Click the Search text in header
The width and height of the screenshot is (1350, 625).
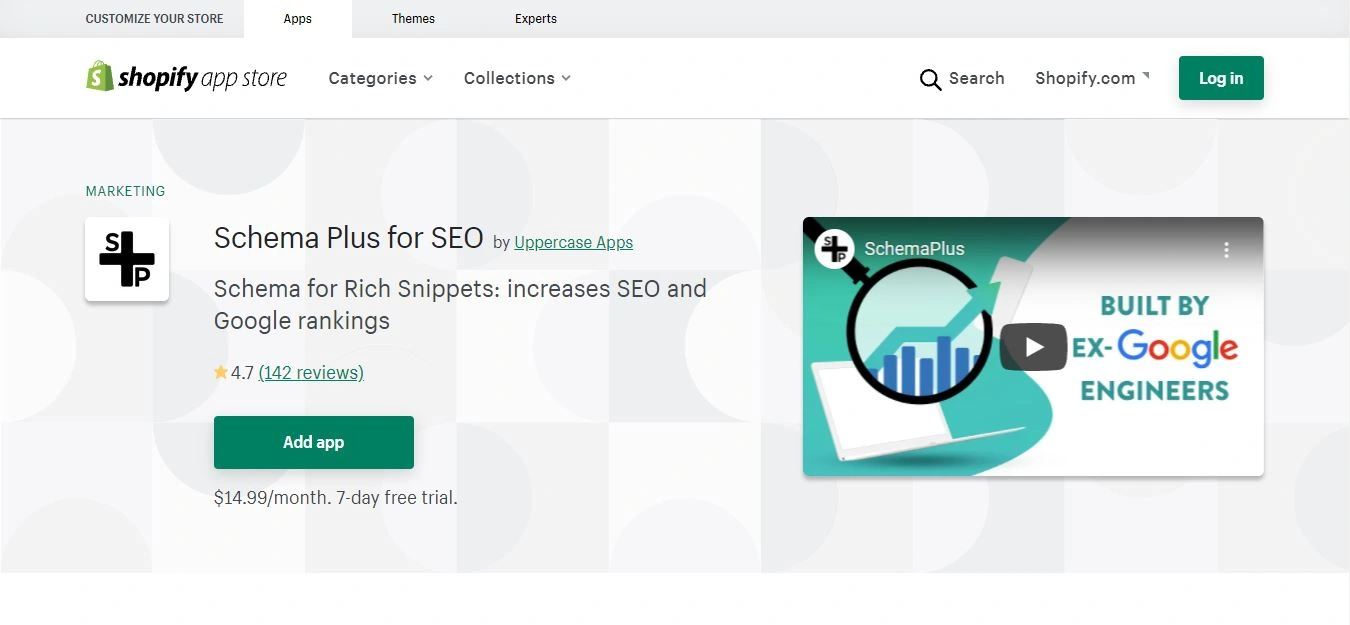pyautogui.click(x=976, y=78)
